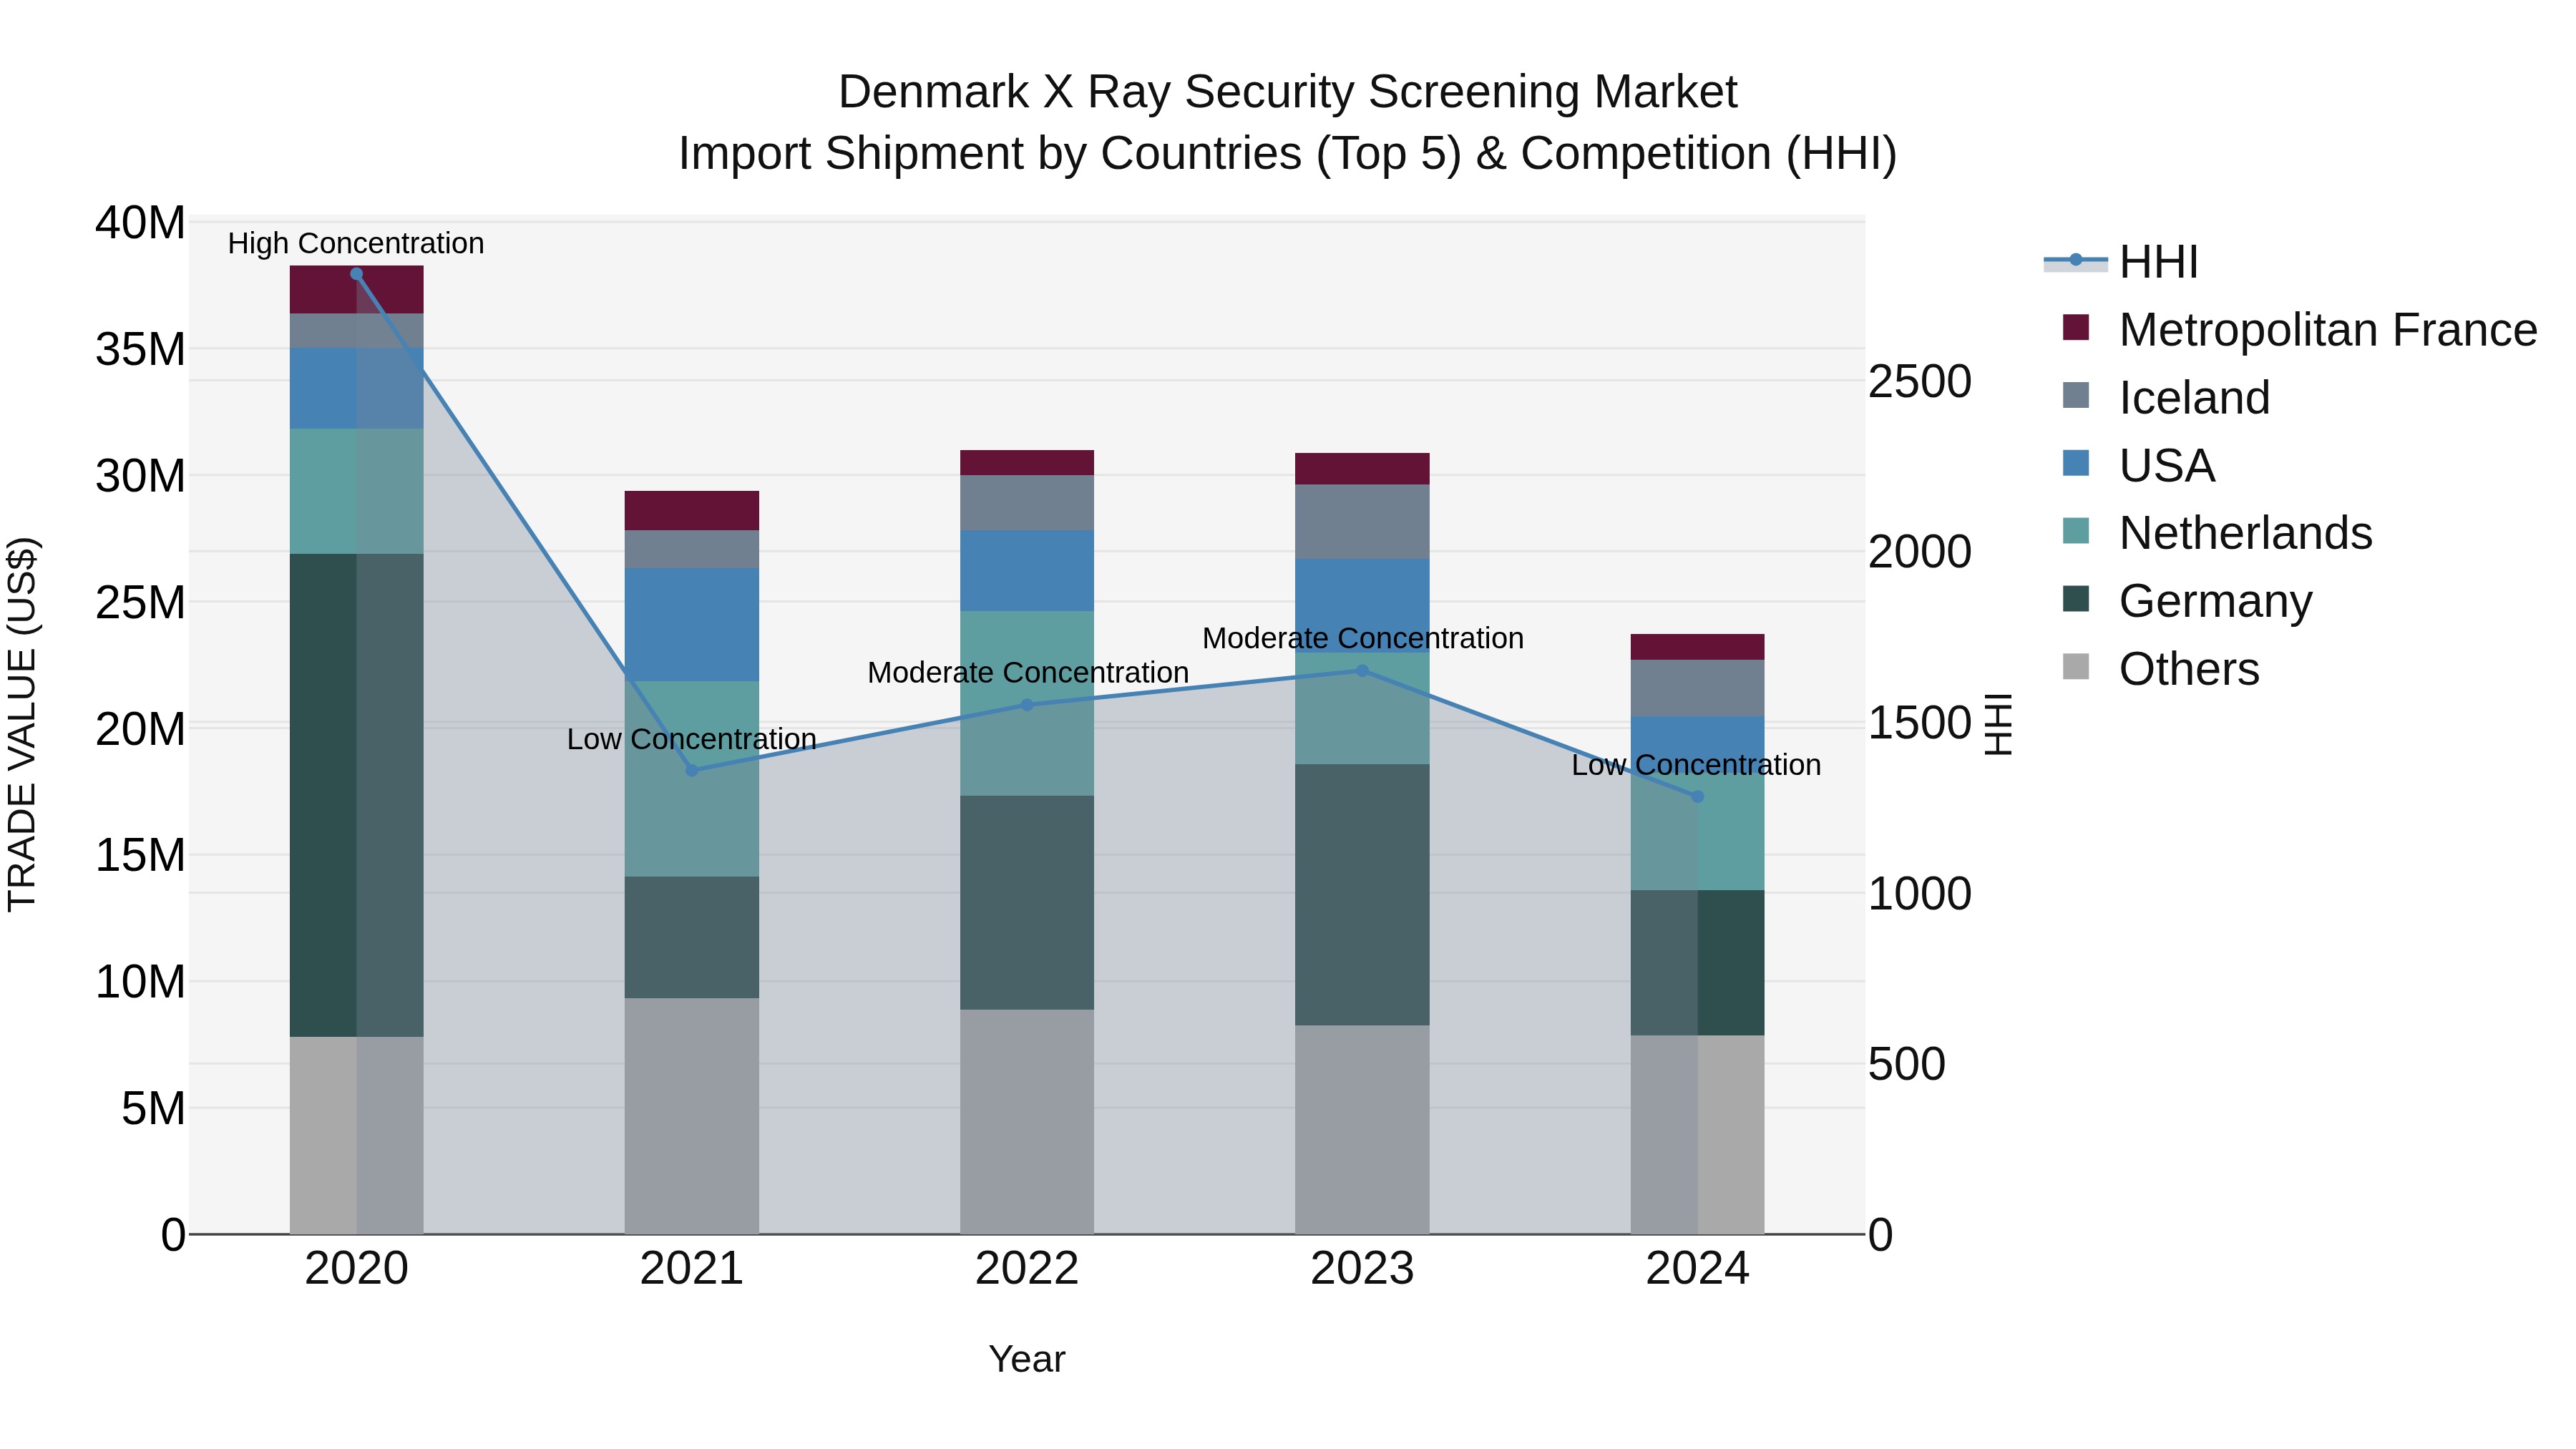Click the Germany legend color swatch

coord(2076,598)
